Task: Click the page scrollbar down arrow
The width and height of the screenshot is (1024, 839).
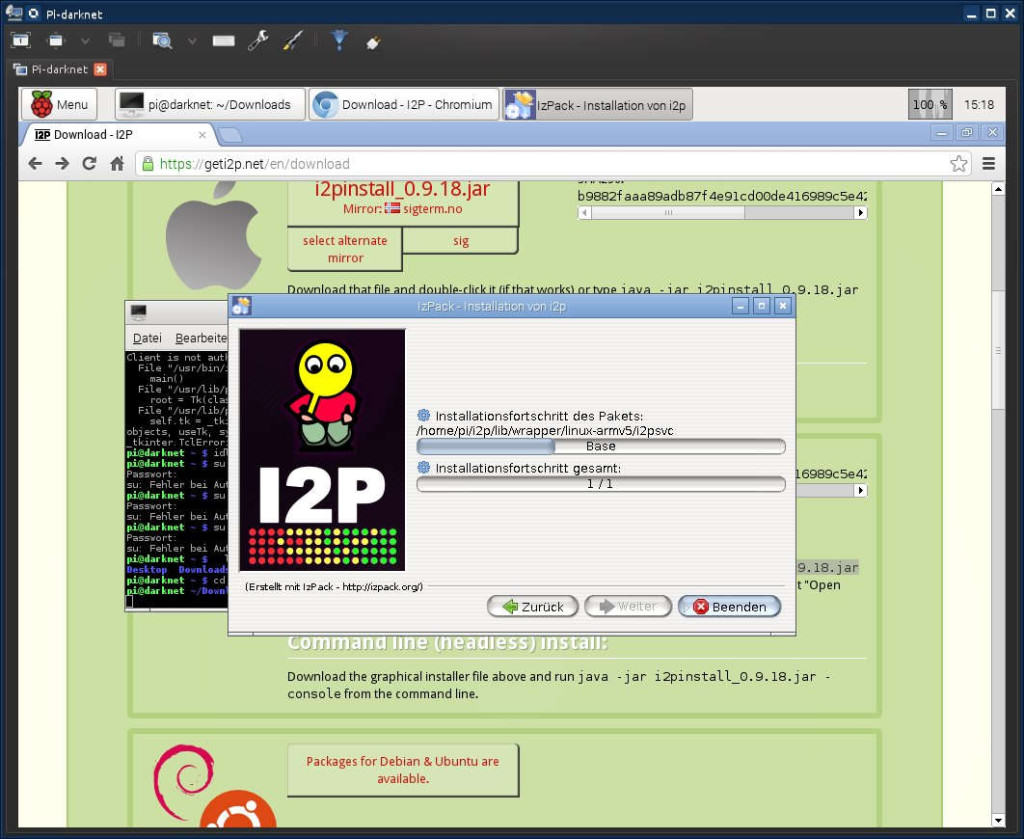Action: tap(998, 820)
